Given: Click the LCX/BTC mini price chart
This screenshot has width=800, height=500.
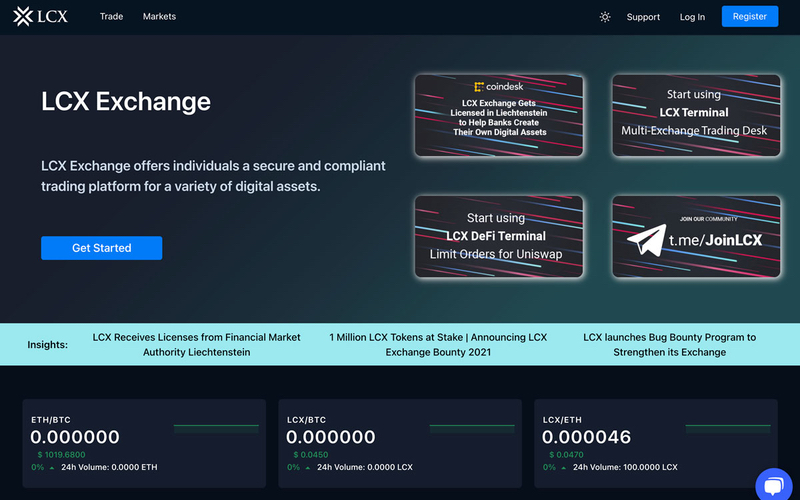Looking at the screenshot, I should click(472, 429).
